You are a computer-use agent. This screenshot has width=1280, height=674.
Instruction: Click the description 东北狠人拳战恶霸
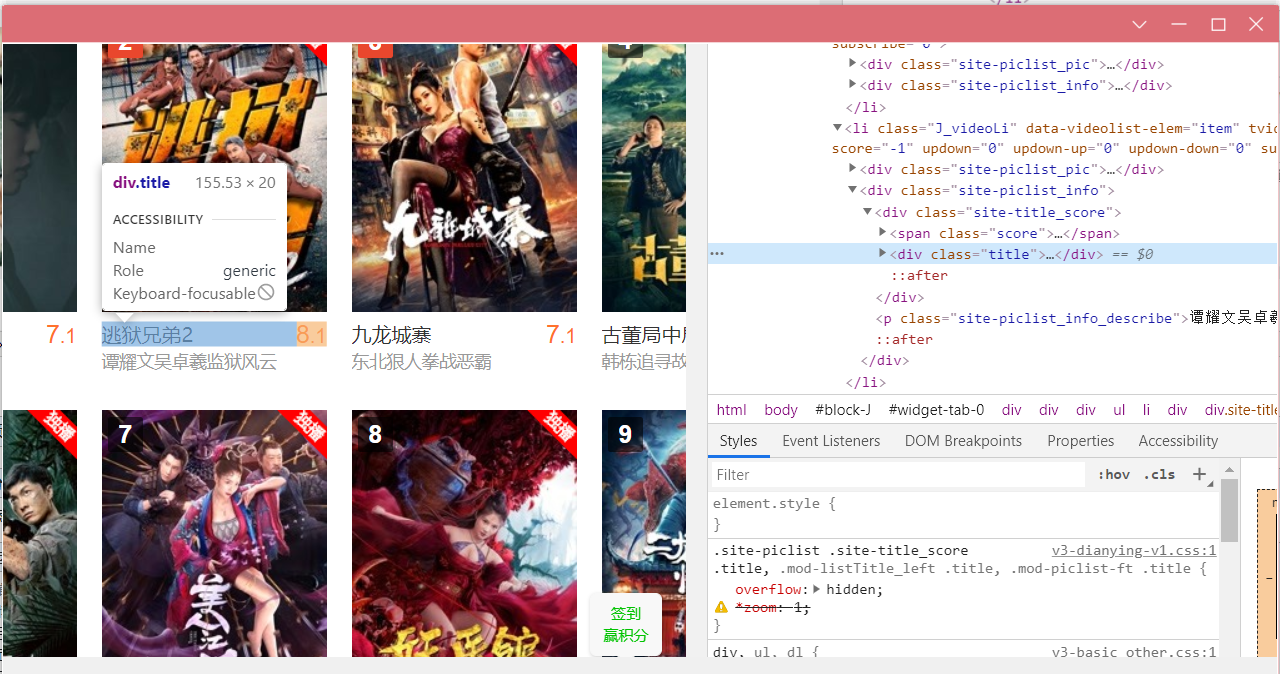tap(421, 362)
